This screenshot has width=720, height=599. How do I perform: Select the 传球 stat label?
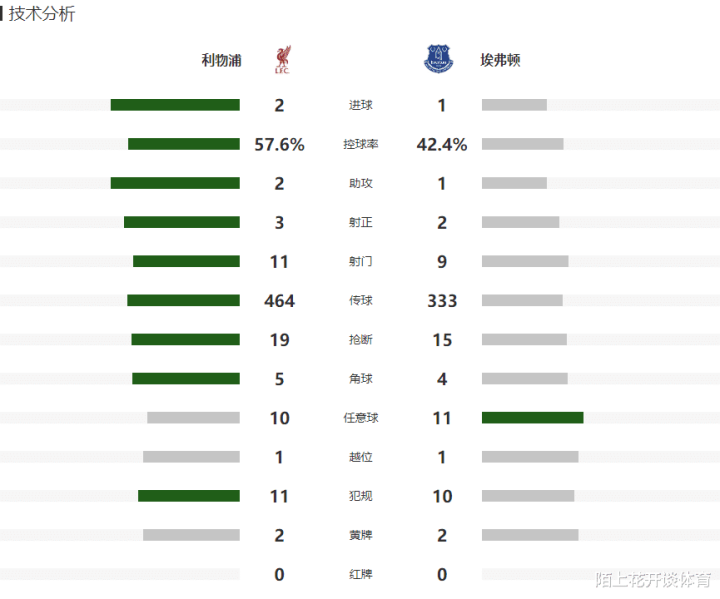click(x=360, y=301)
